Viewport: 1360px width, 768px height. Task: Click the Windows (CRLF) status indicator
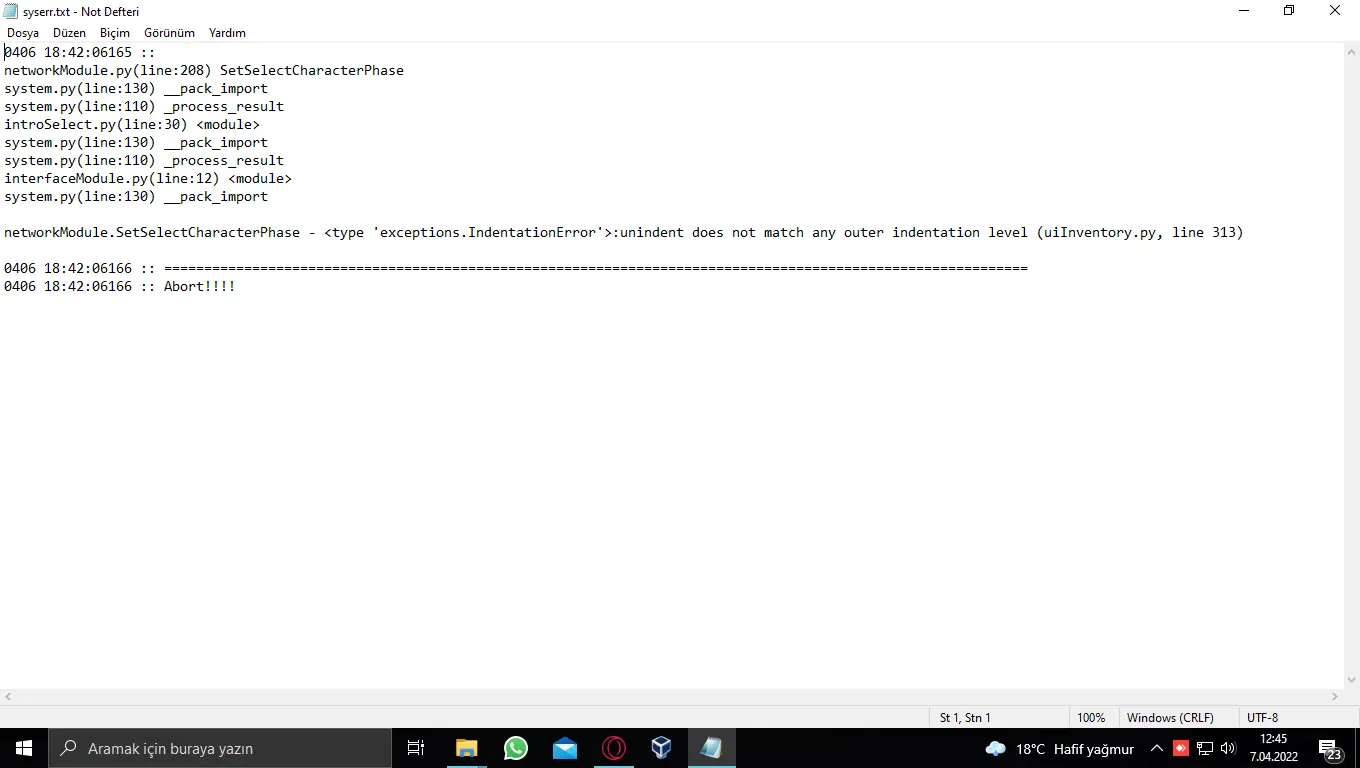point(1169,717)
